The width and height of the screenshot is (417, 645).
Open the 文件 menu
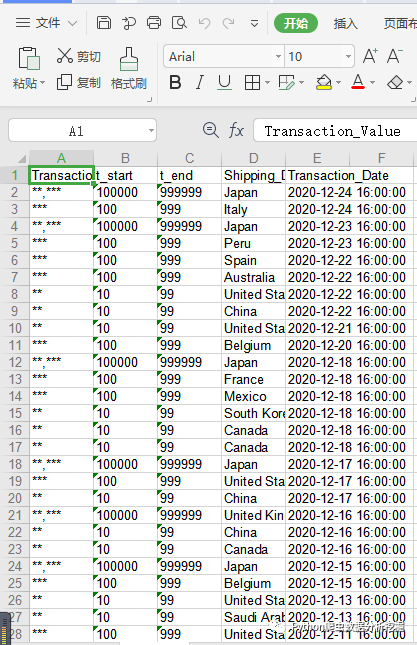[x=38, y=23]
